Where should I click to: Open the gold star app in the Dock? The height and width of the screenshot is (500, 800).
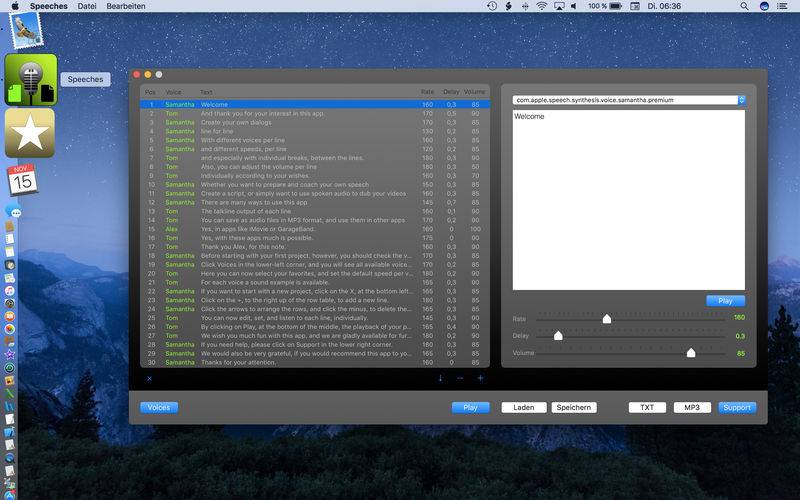(30, 133)
